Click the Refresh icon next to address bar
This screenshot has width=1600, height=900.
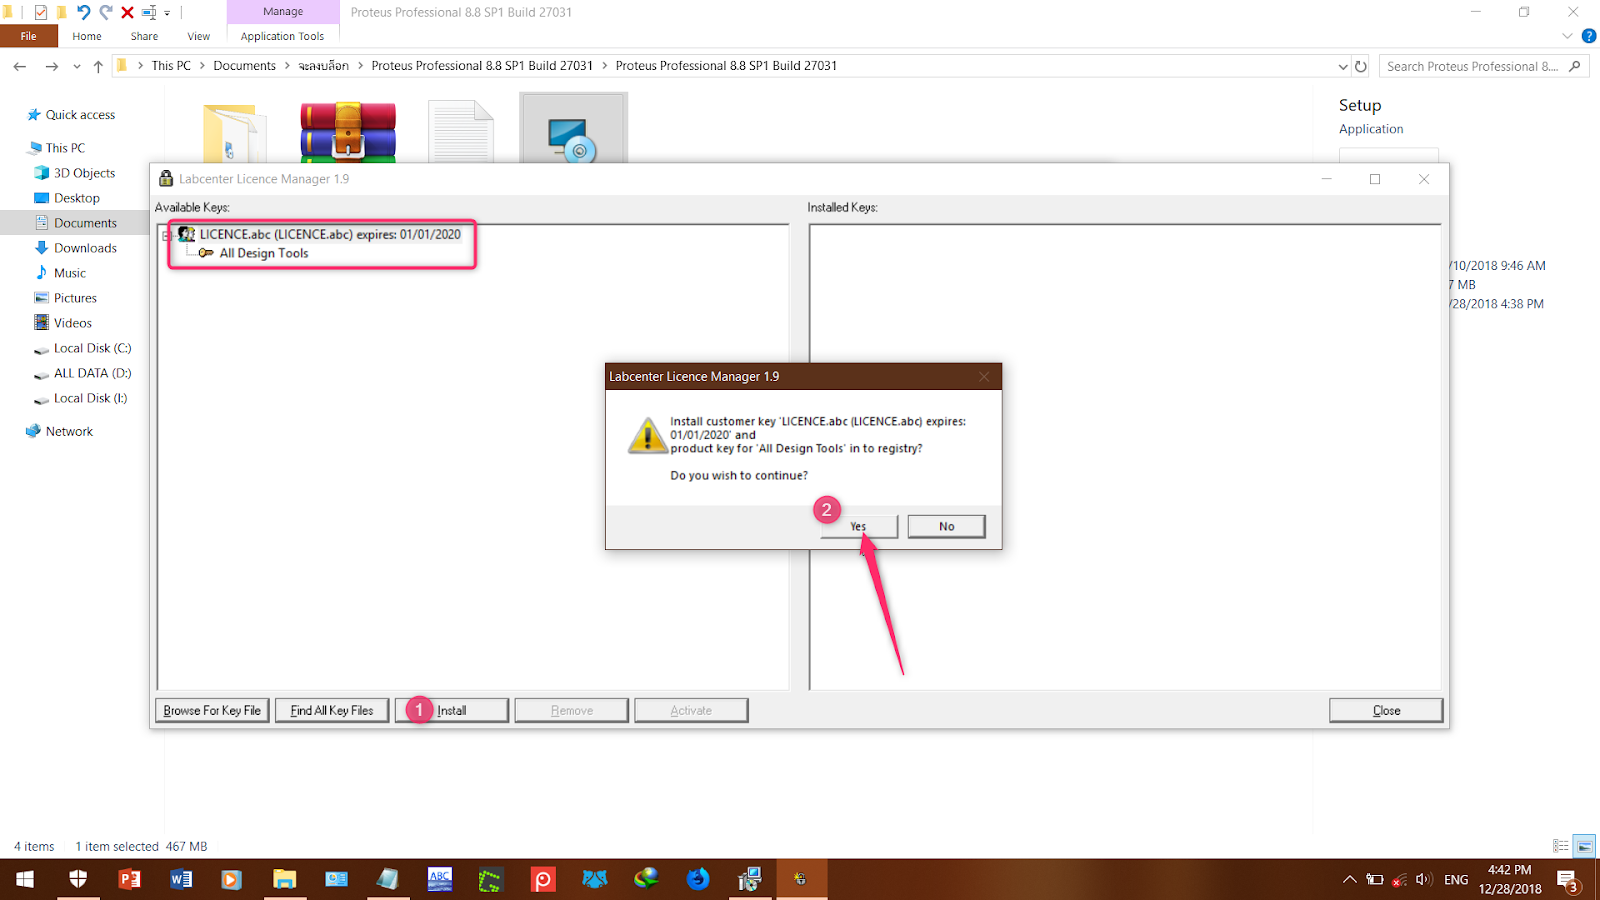(1361, 66)
